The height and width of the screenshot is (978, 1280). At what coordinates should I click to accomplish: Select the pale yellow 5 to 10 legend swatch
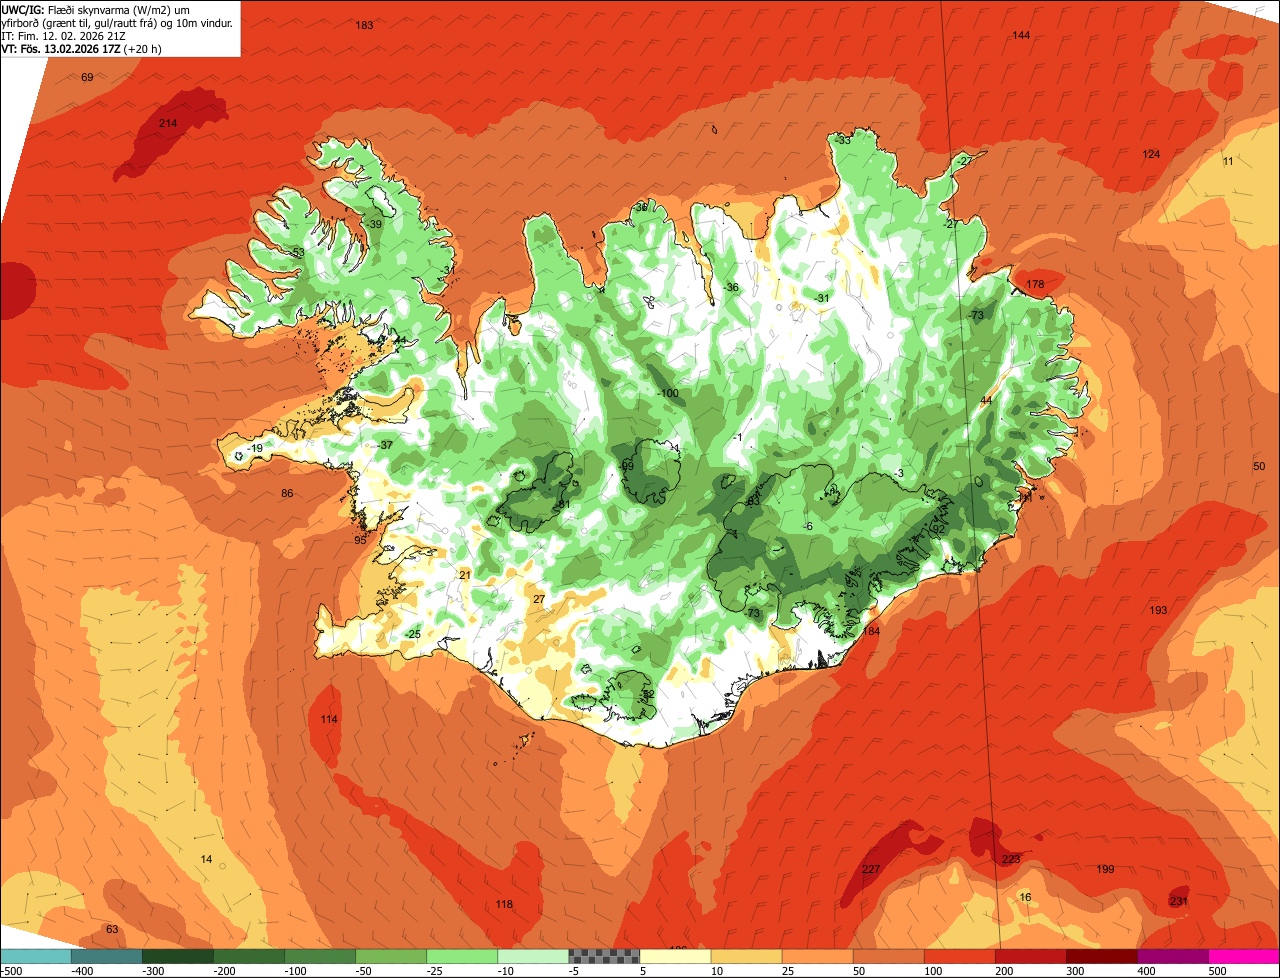tap(675, 956)
